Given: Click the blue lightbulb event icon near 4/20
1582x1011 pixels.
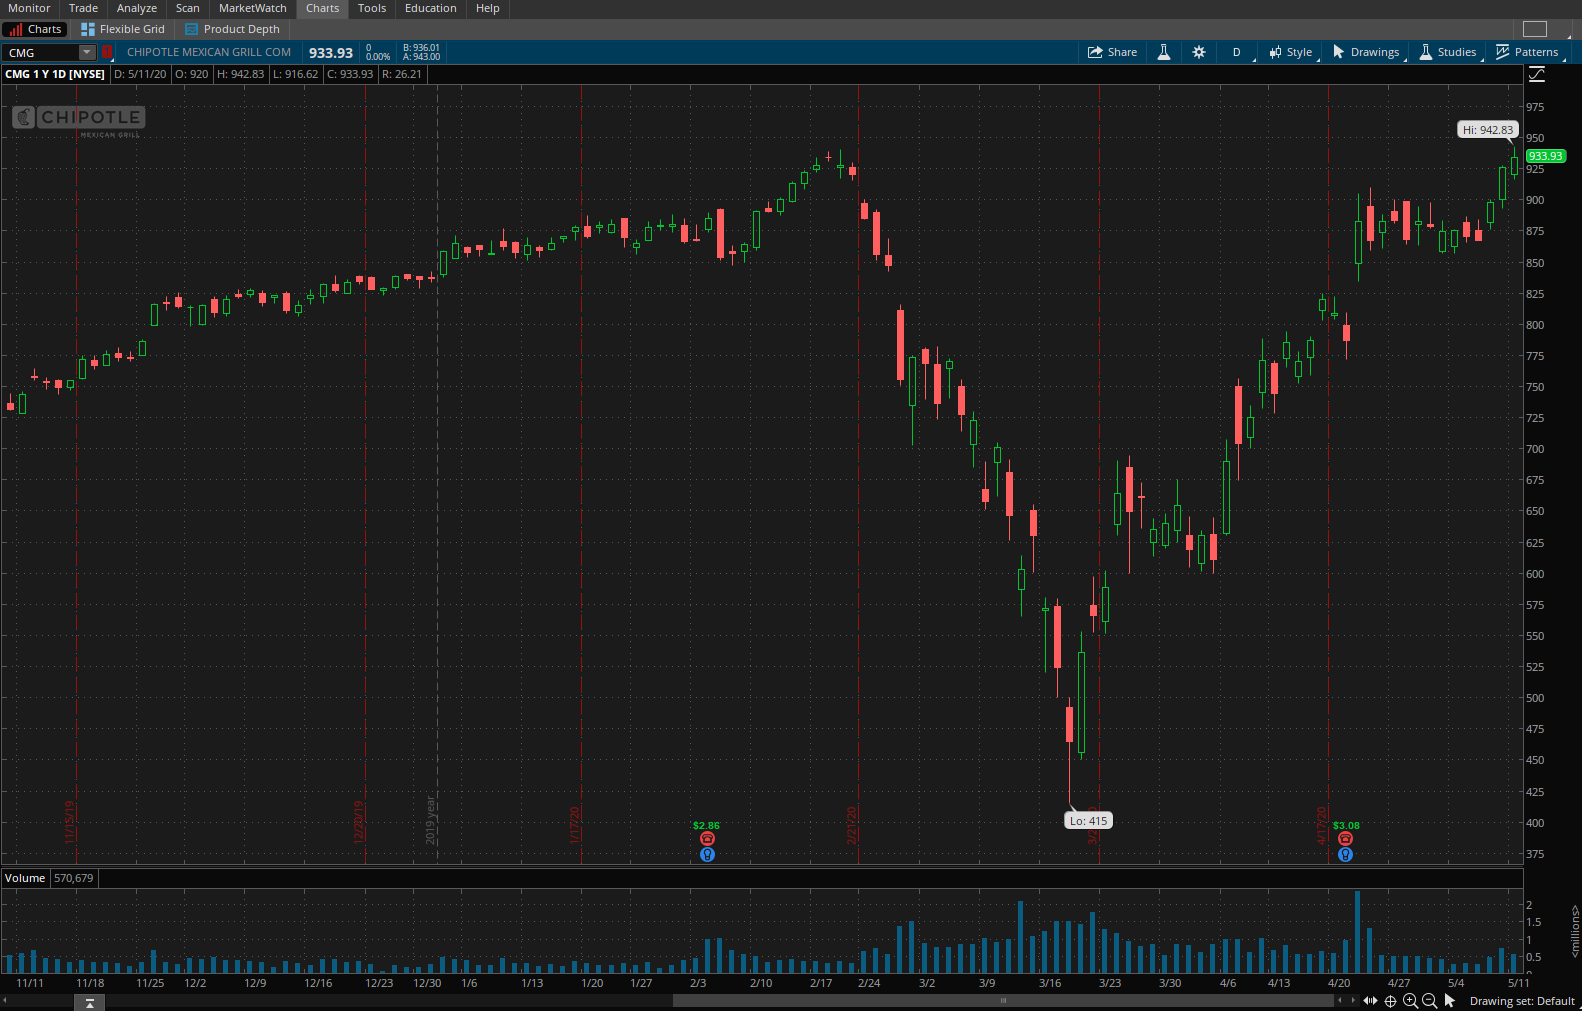Looking at the screenshot, I should [1345, 854].
